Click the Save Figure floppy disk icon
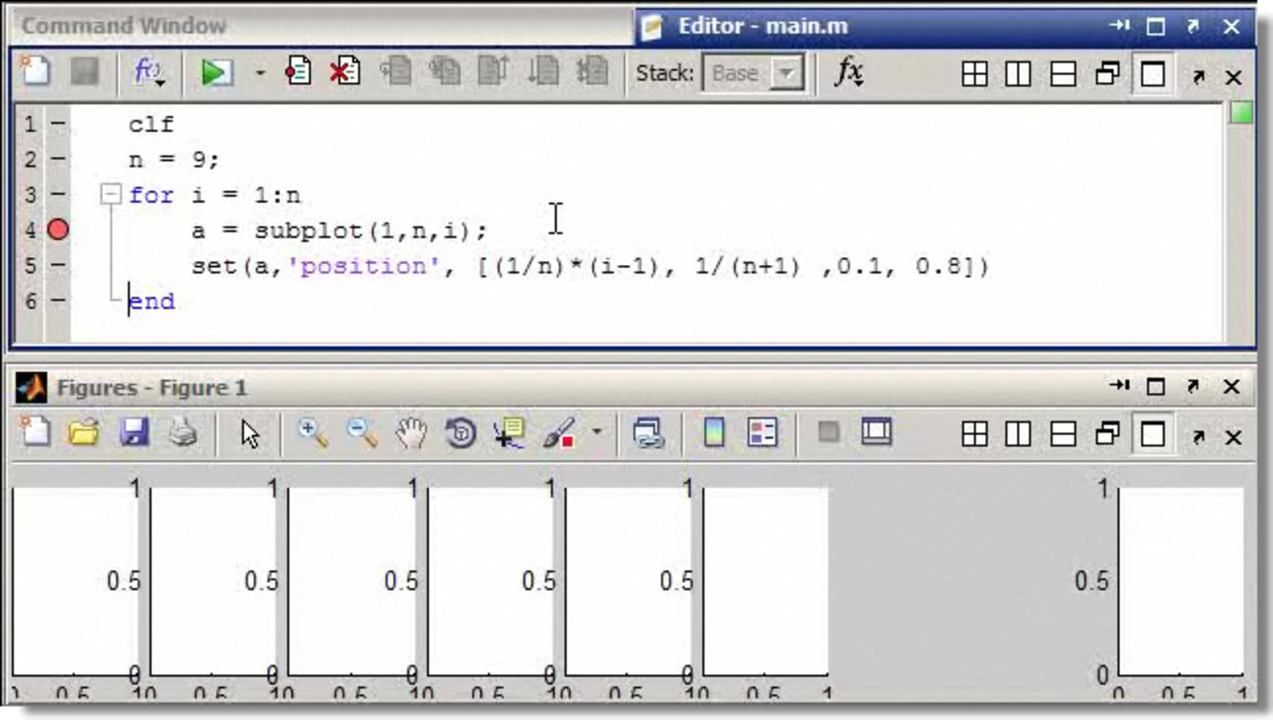 134,433
